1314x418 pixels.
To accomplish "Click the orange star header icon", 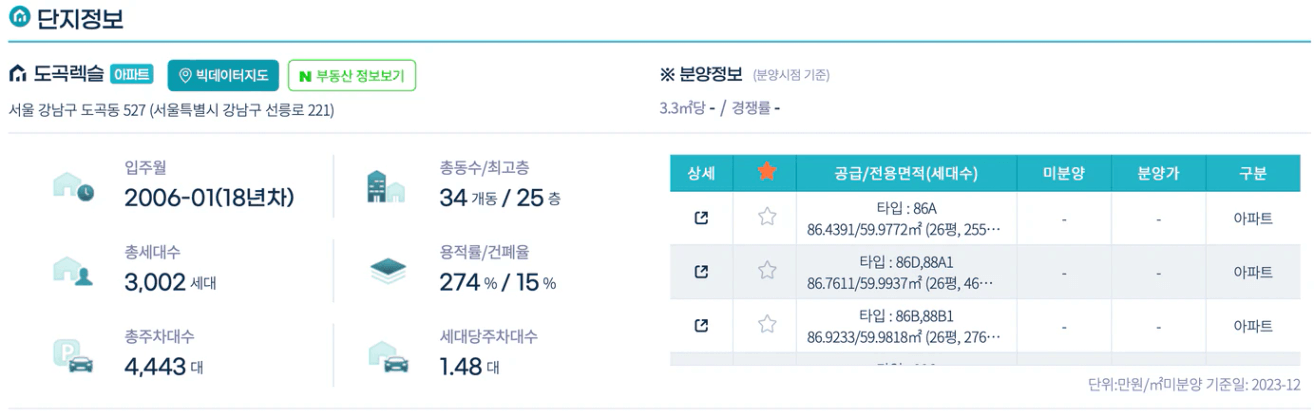I will pyautogui.click(x=767, y=172).
